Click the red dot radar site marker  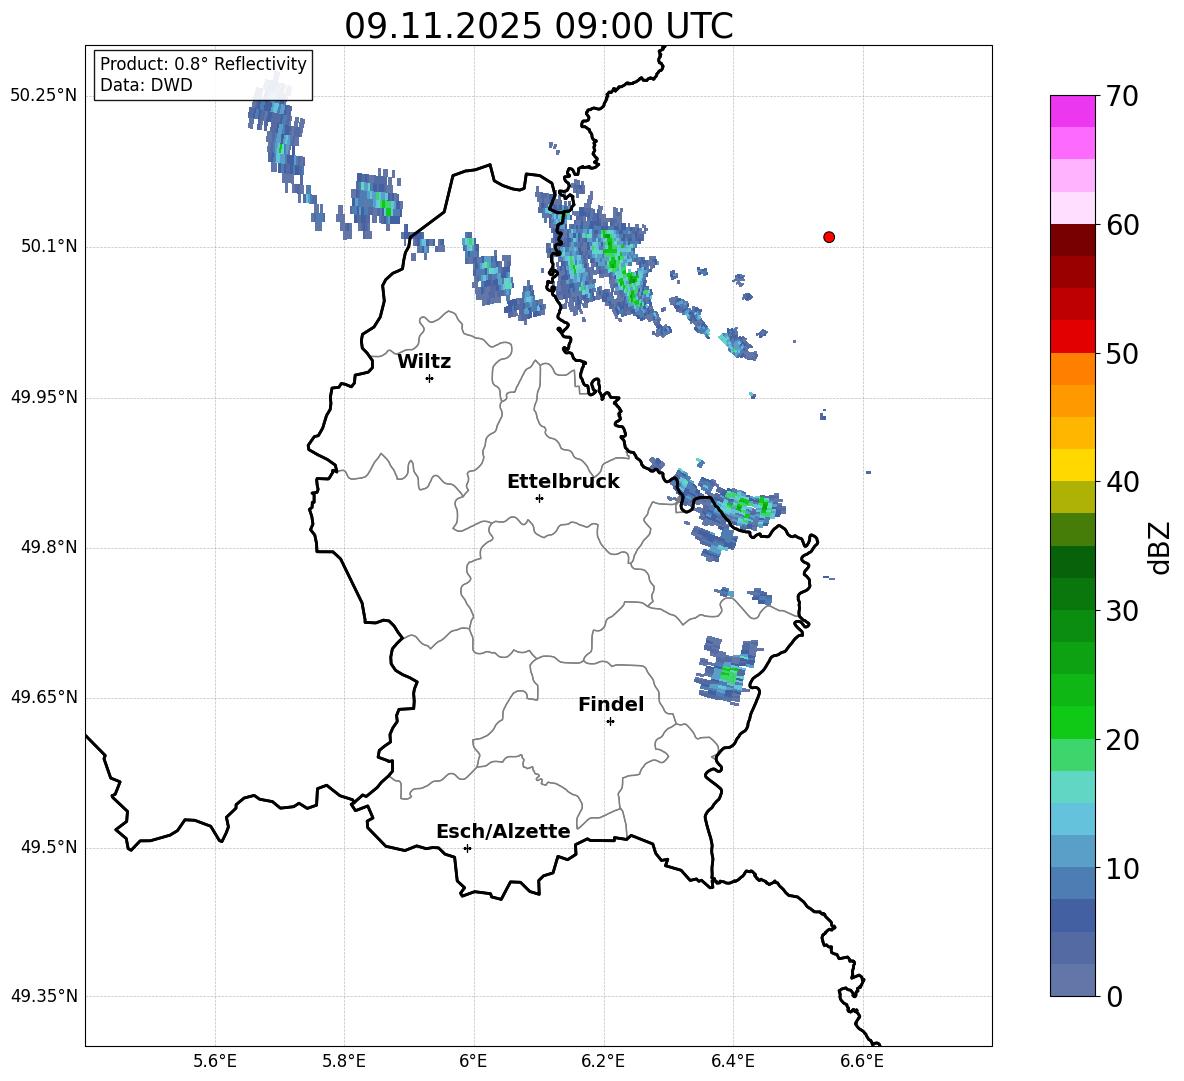[x=829, y=237]
